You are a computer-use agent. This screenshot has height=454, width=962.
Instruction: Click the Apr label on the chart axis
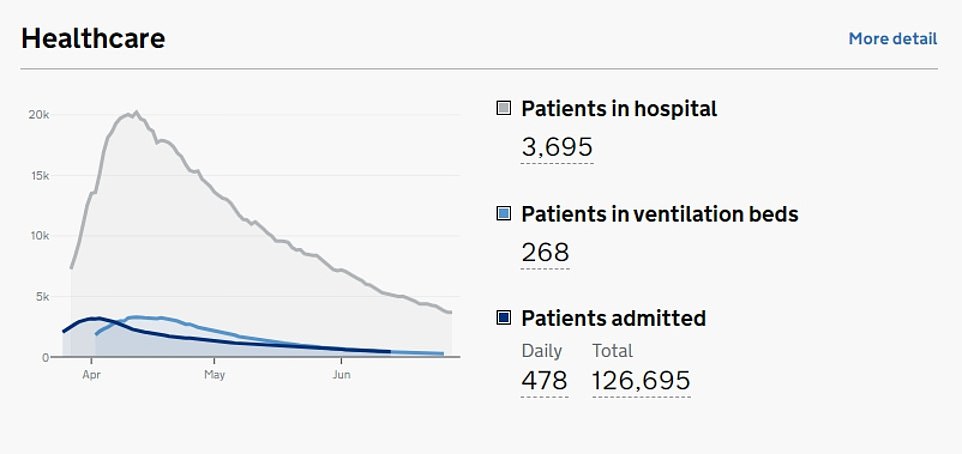(92, 375)
